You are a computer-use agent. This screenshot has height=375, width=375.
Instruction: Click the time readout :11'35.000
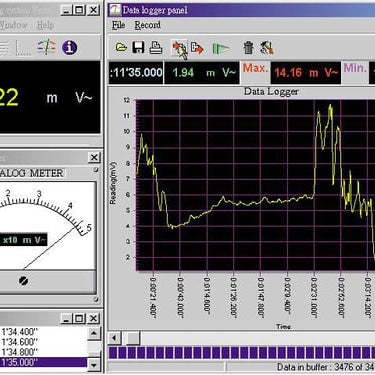pos(136,73)
